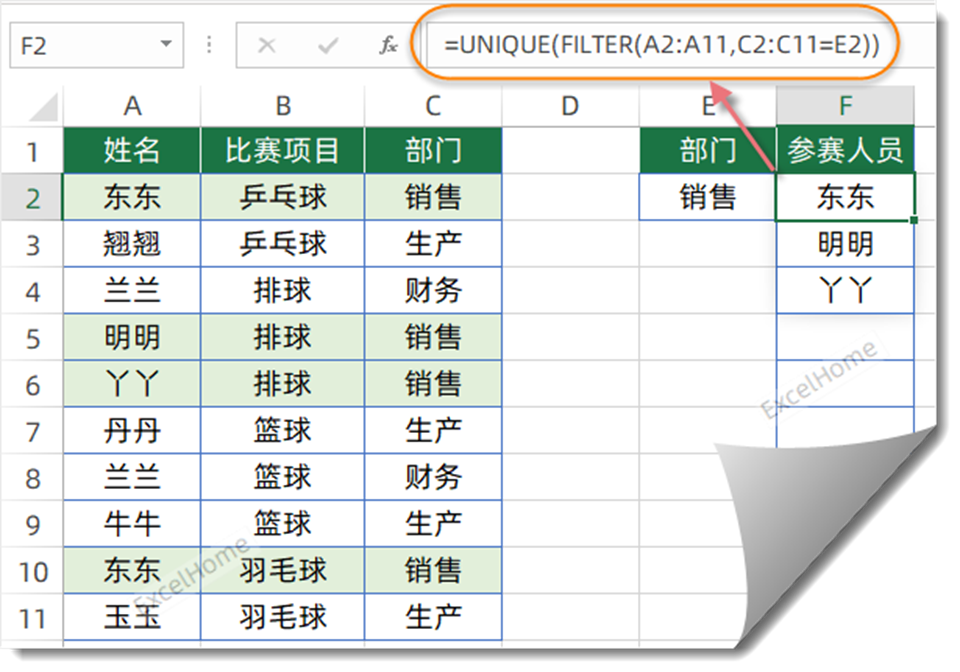Select cell B2 containing 乒乓球
The height and width of the screenshot is (672, 960).
tap(282, 197)
